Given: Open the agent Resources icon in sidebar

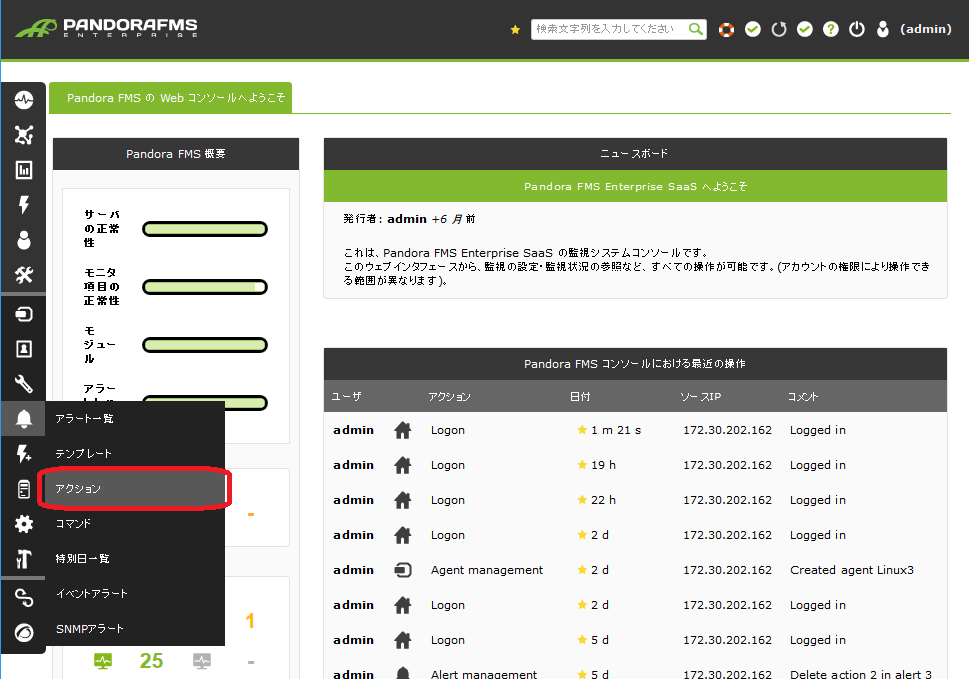Looking at the screenshot, I should 23,314.
